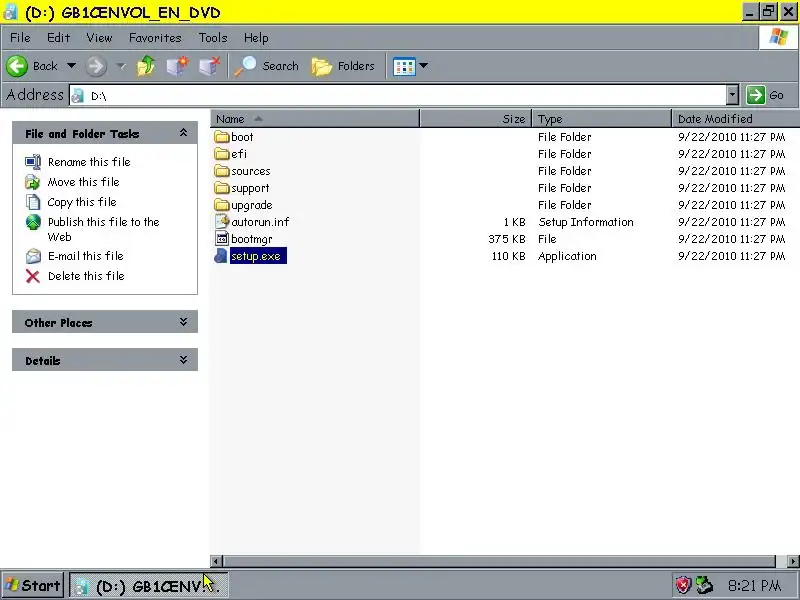
Task: Click the horizontal scrollbar left arrow
Action: [216, 561]
